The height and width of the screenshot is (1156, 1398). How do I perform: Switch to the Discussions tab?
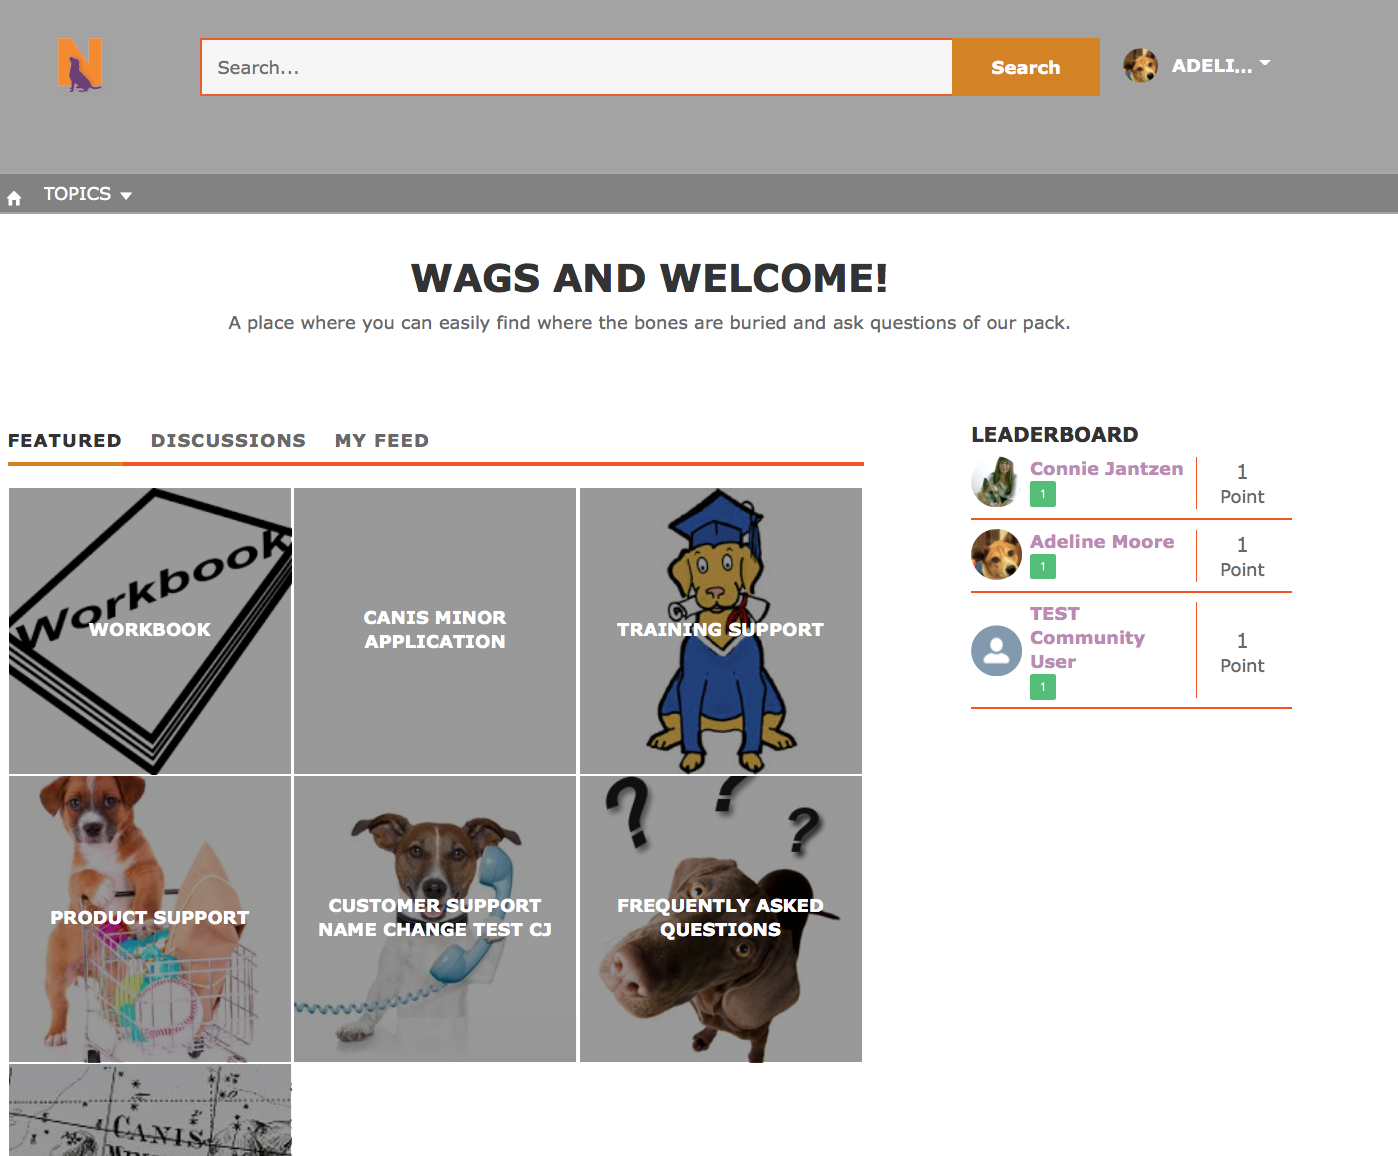point(228,441)
